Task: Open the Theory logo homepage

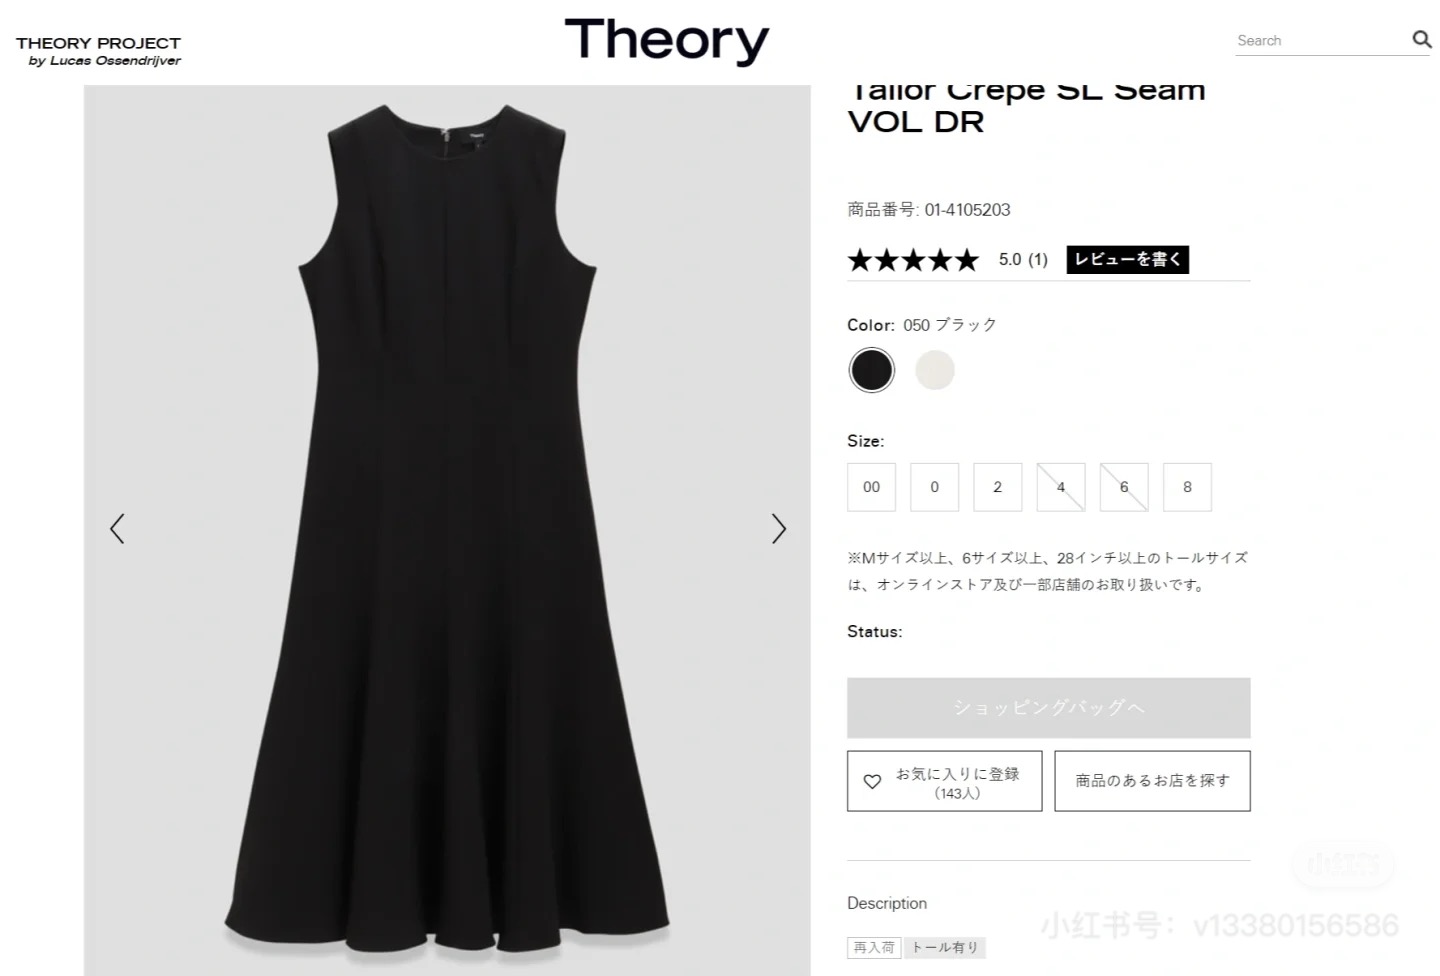Action: click(667, 40)
